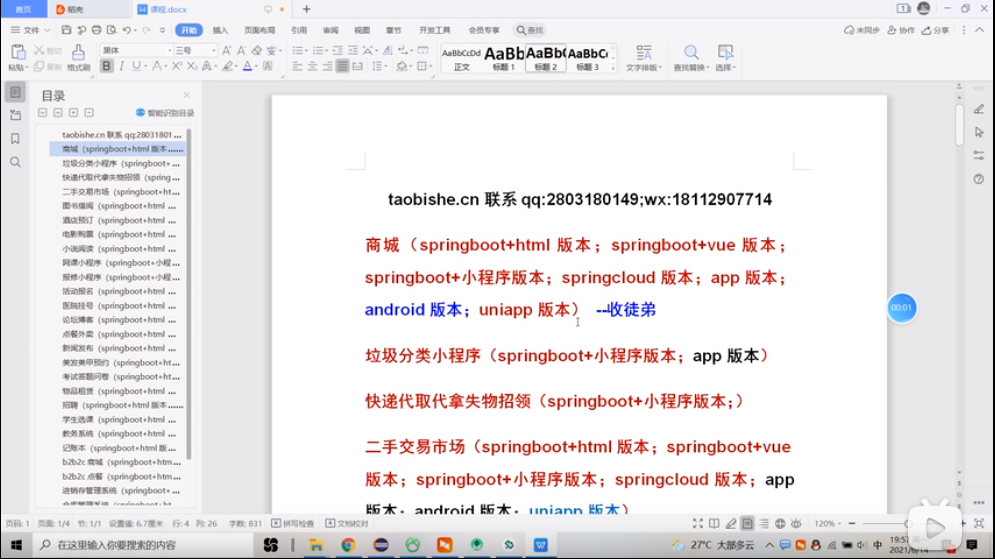Click the 查找 search box in ribbon
This screenshot has height=559, width=995.
530,30
